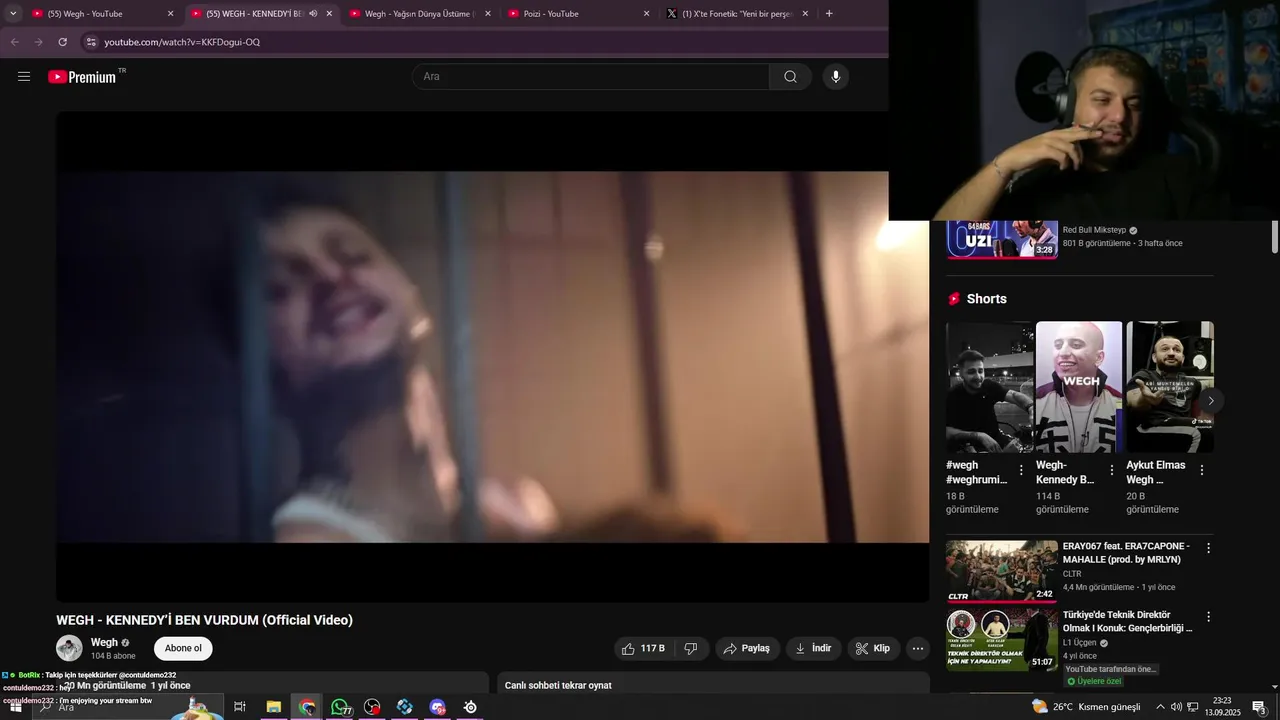Show hidden system tray icons chevron
Screen dimensions: 1280x720
point(1160,707)
